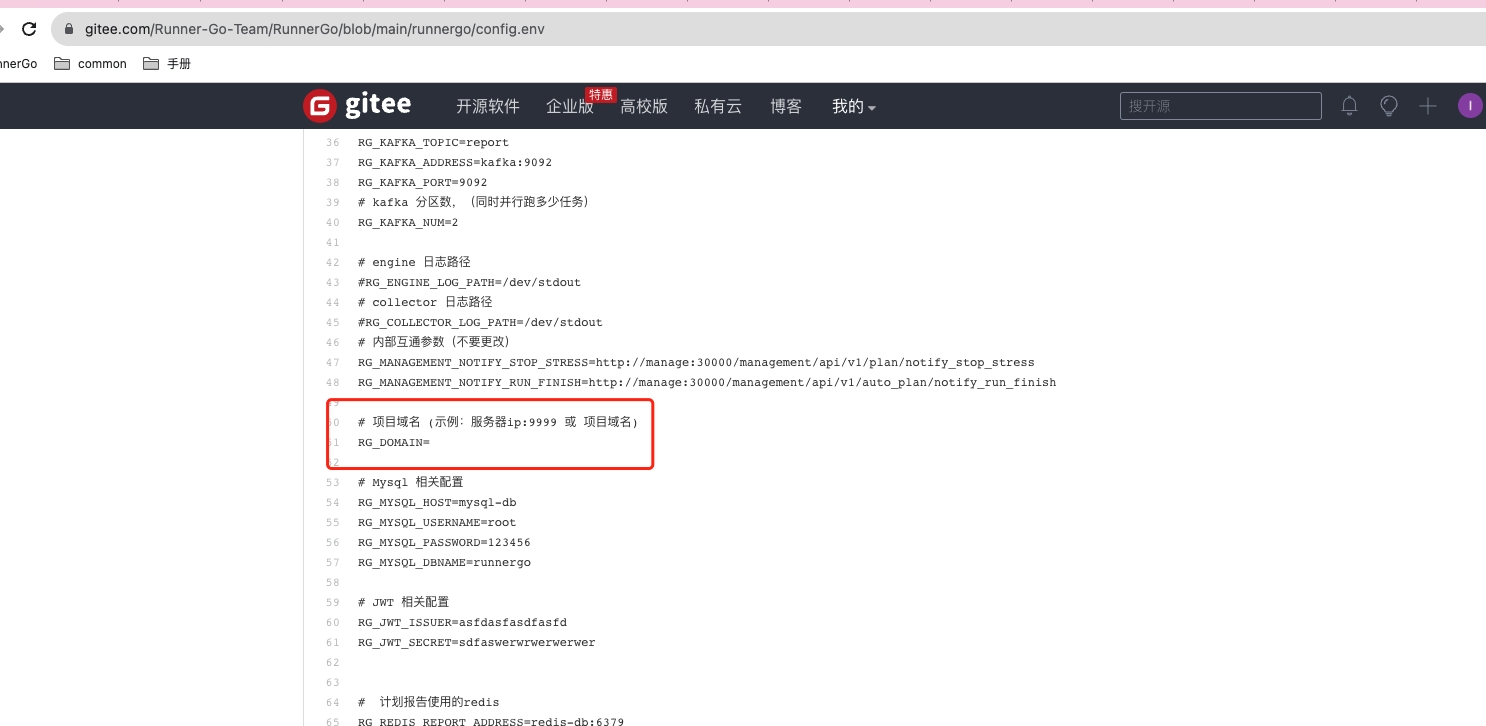This screenshot has height=726, width=1486.
Task: Reload the page with the refresh icon
Action: [29, 29]
